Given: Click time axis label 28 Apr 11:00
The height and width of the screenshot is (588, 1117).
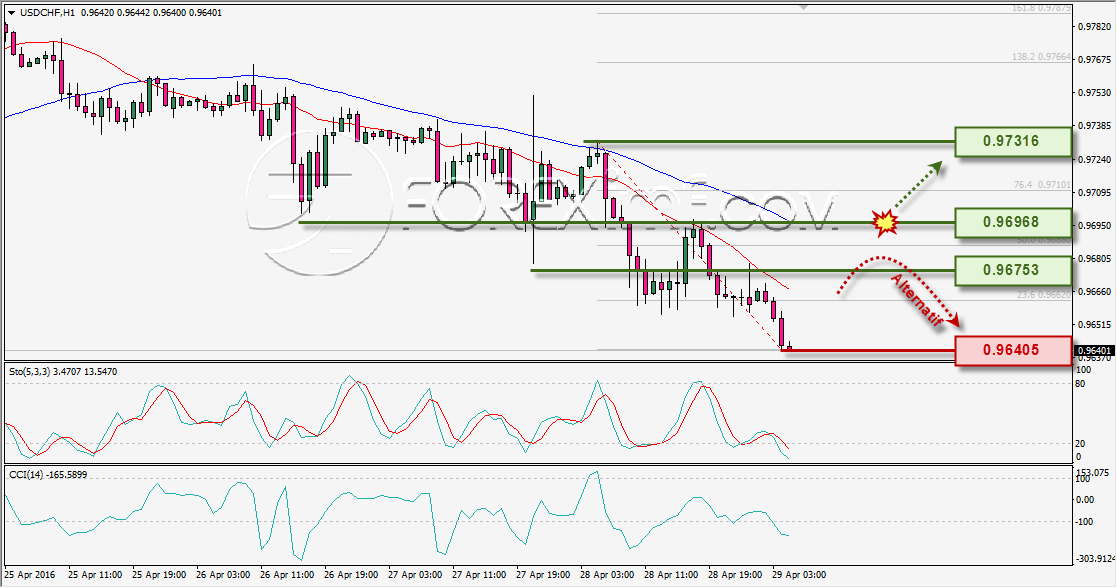Looking at the screenshot, I should tap(671, 574).
